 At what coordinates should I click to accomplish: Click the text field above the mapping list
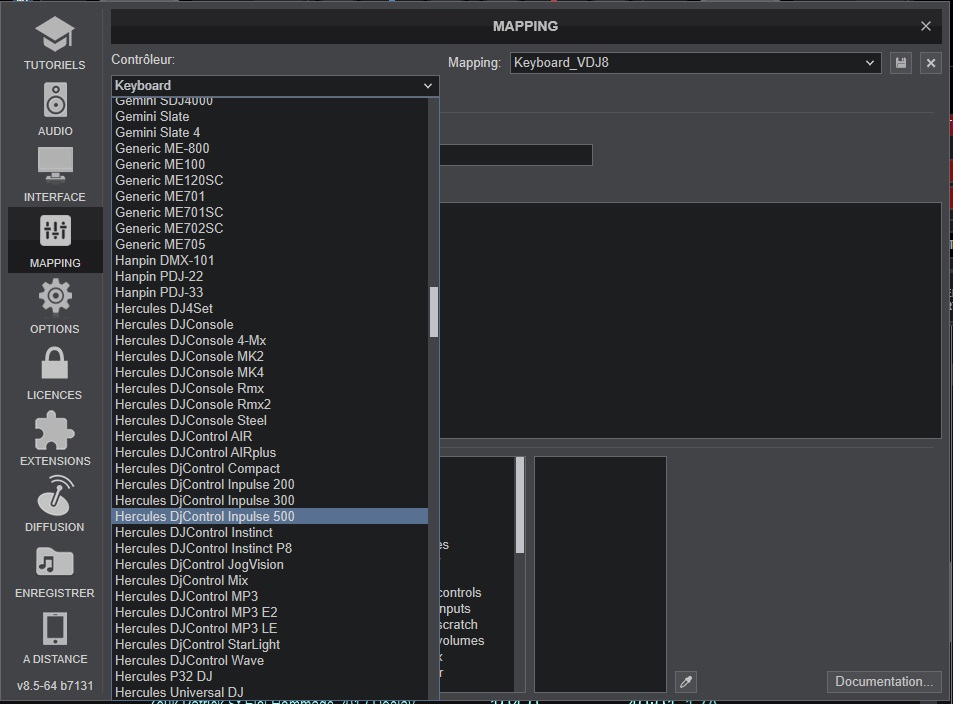[x=516, y=155]
